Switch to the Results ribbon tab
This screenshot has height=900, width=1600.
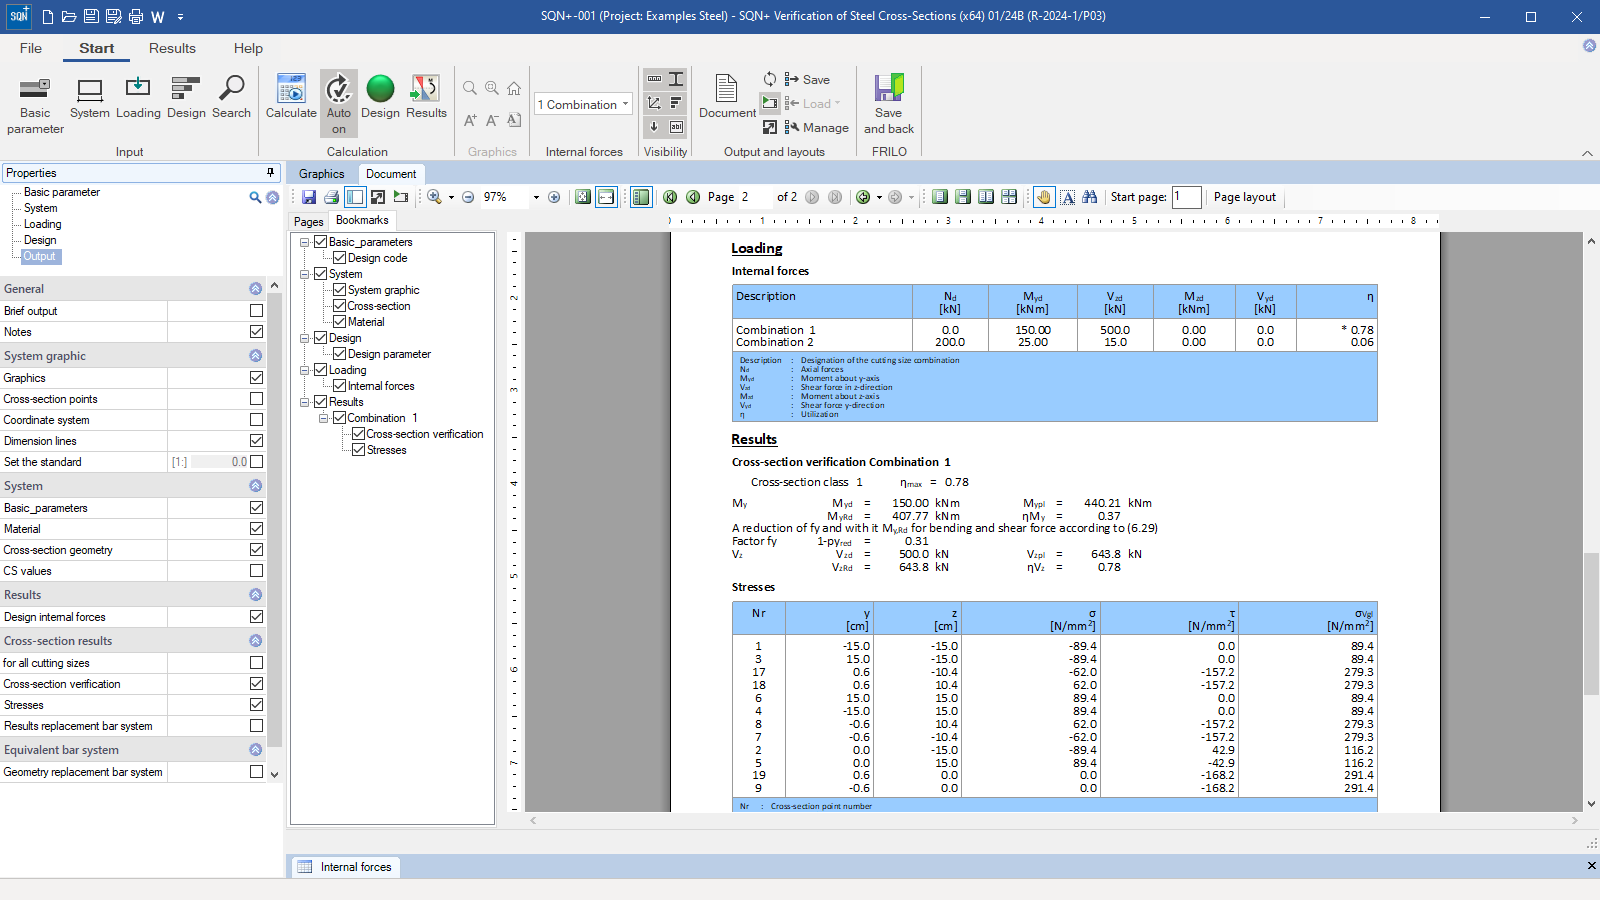(x=172, y=48)
